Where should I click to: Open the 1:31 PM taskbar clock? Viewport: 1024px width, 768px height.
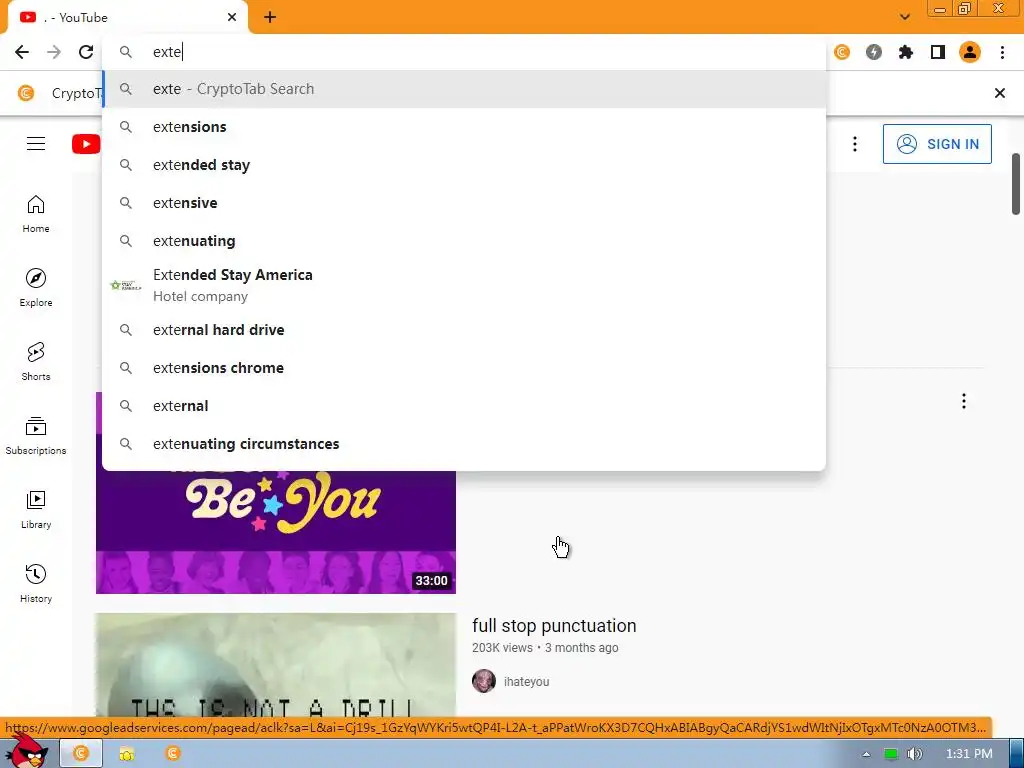click(x=969, y=754)
